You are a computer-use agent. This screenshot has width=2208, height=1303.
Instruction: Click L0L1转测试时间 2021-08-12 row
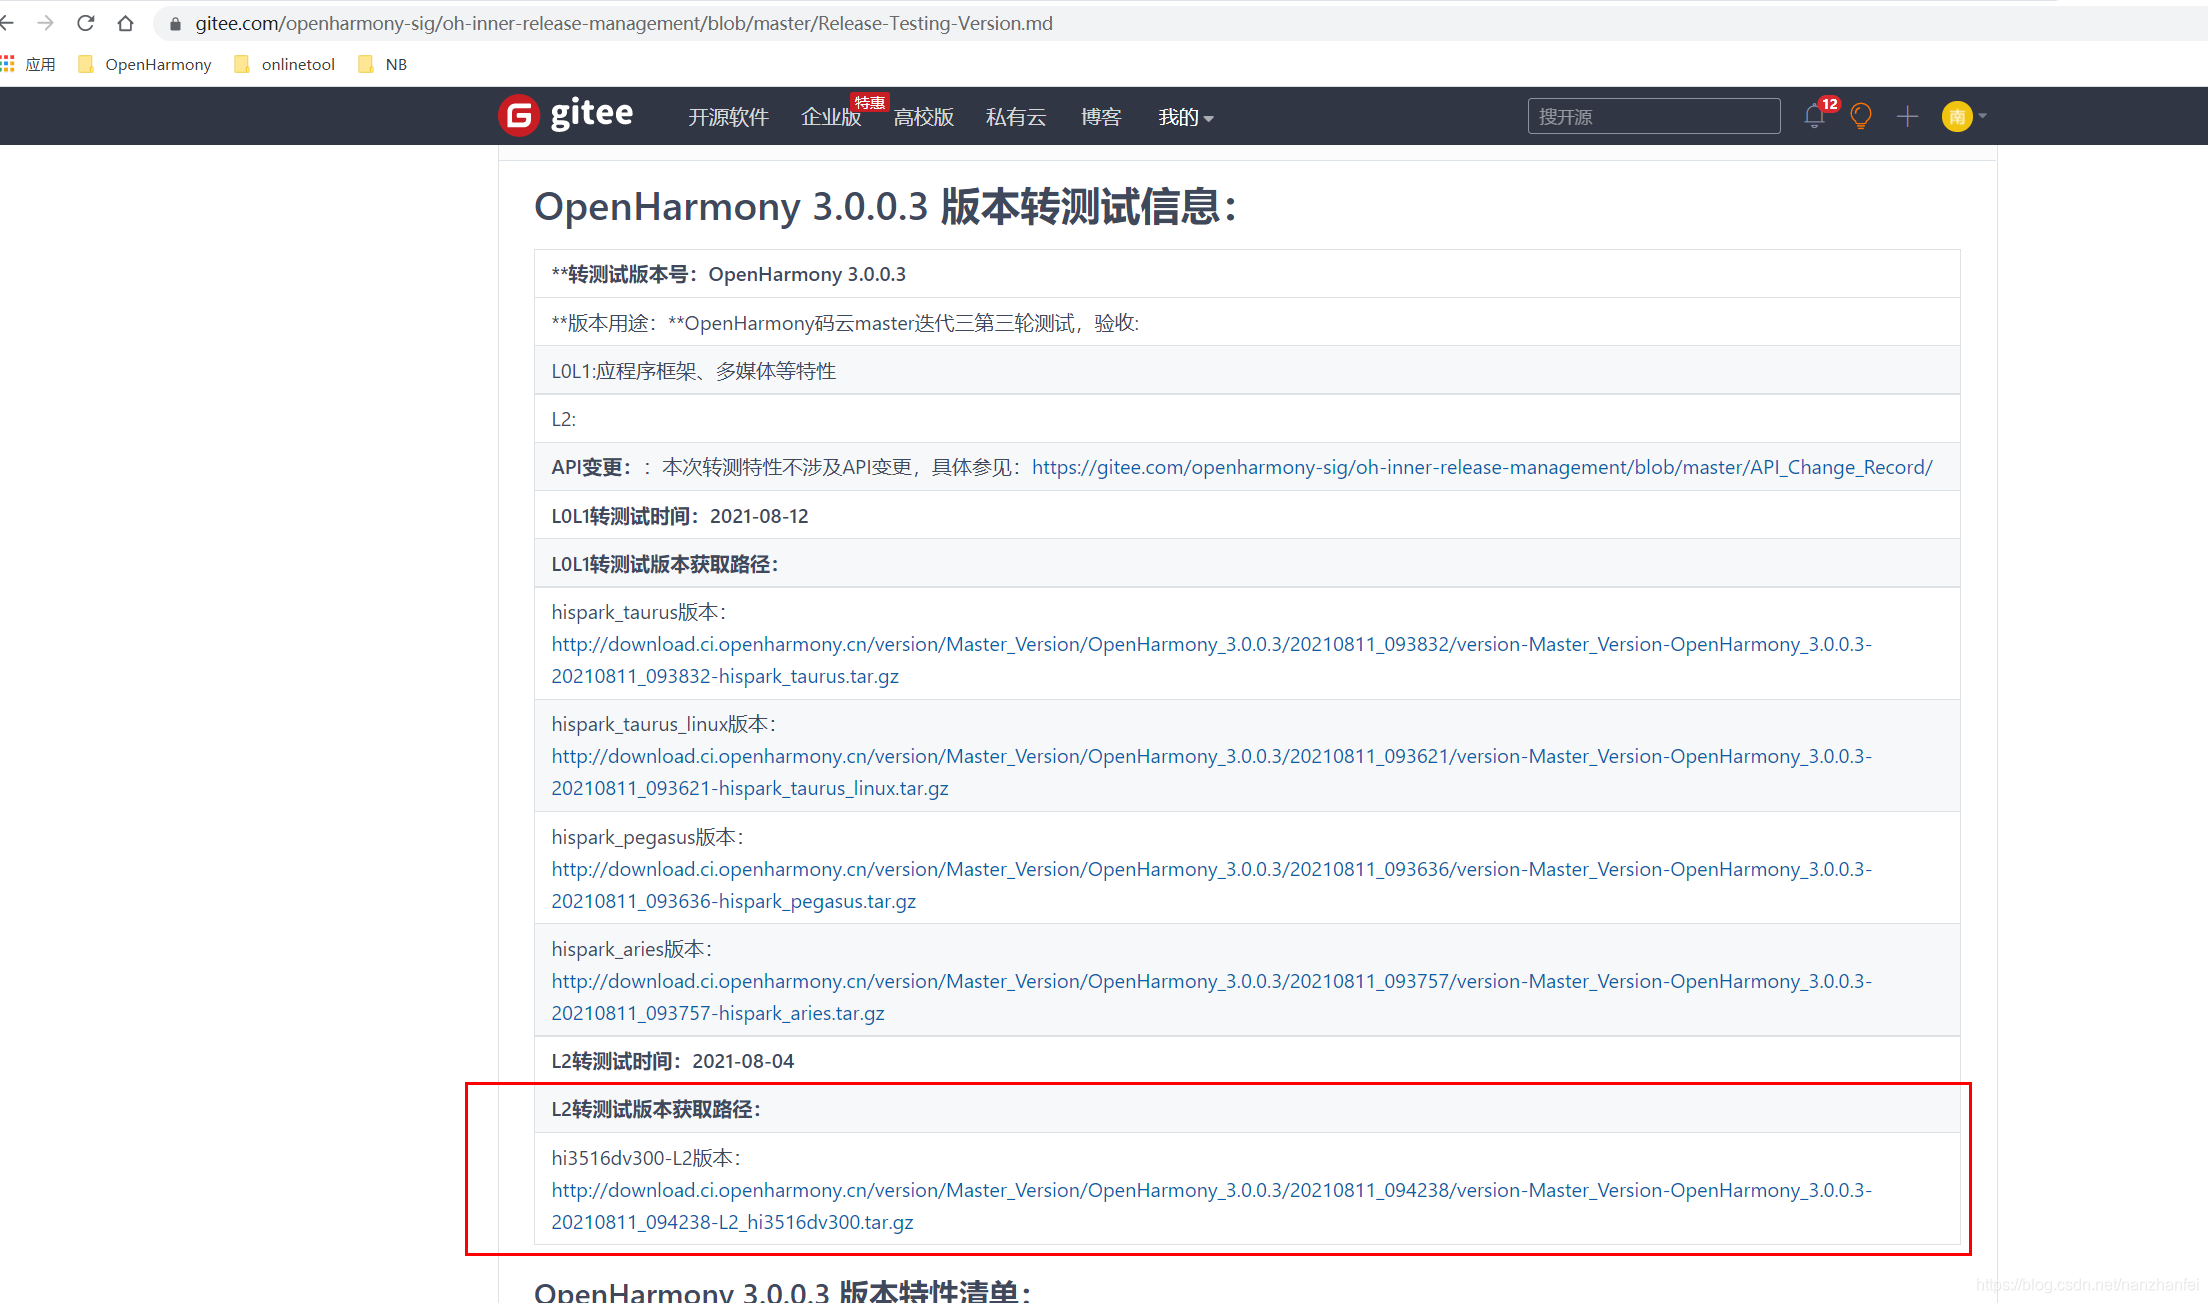coord(1247,516)
